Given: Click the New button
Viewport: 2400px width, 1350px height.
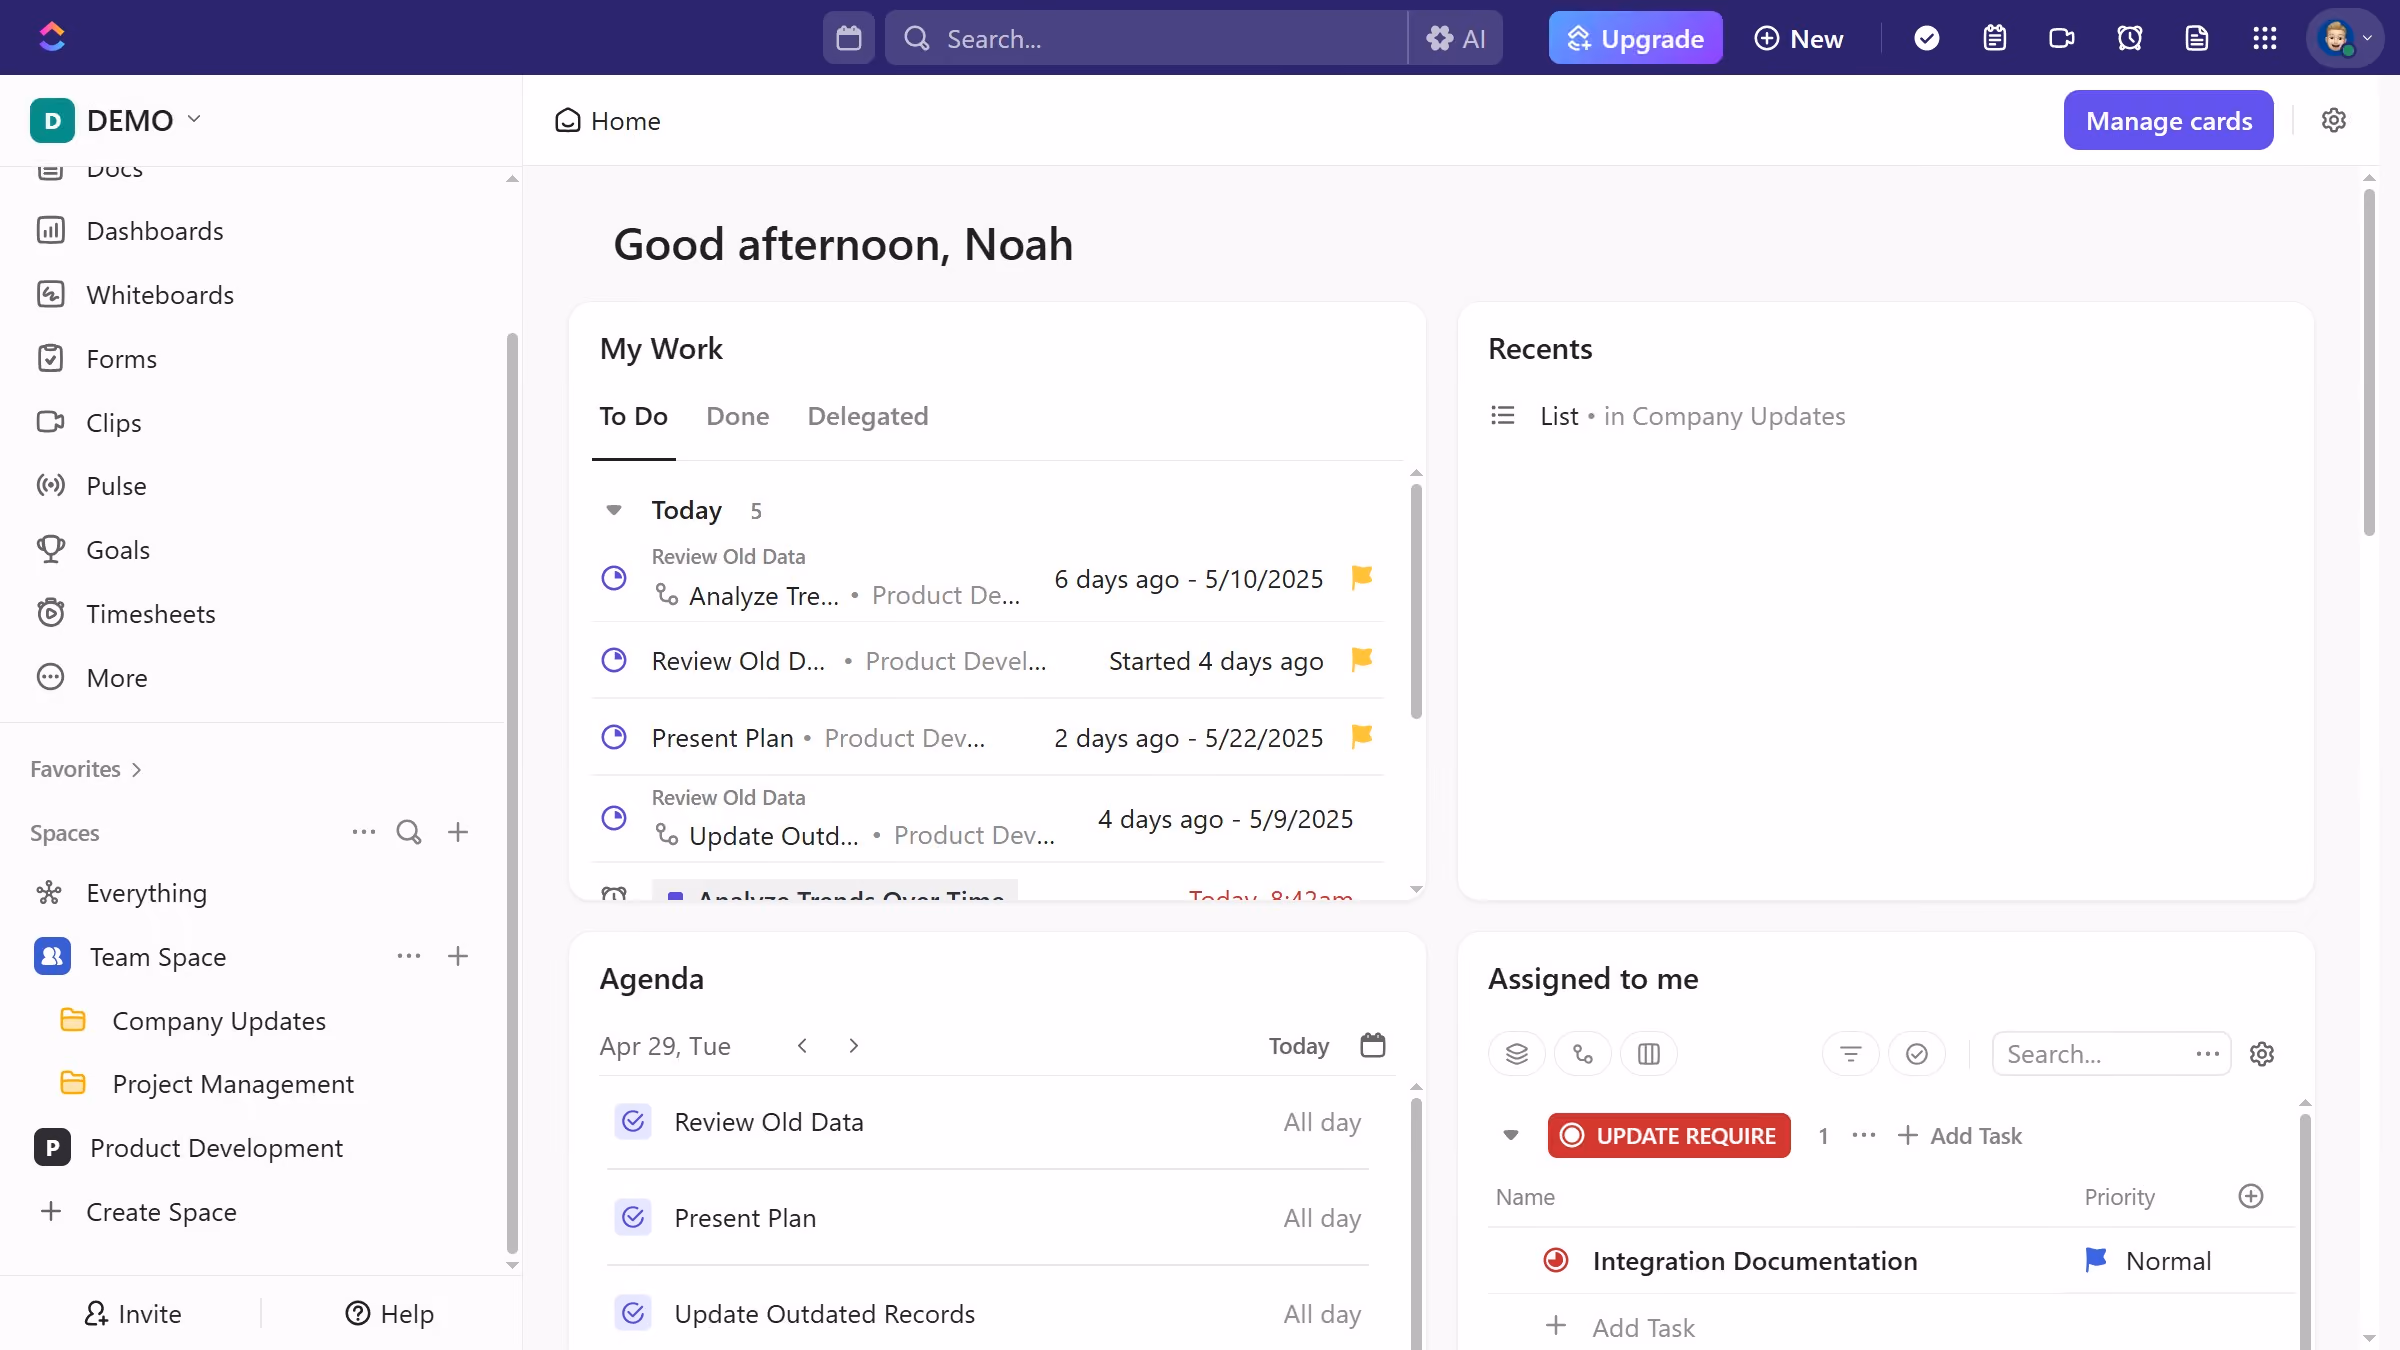Looking at the screenshot, I should (1799, 38).
